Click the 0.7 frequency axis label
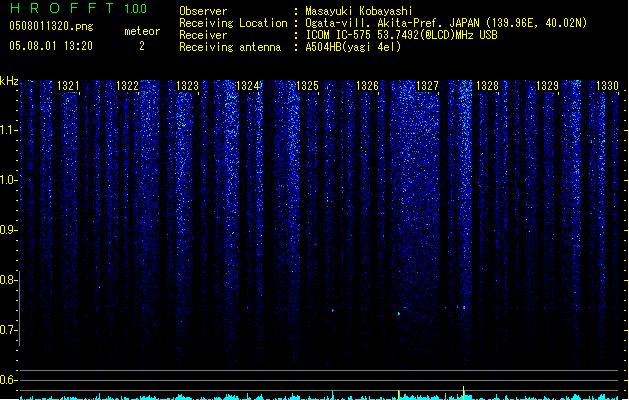629x400 pixels. pos(8,330)
